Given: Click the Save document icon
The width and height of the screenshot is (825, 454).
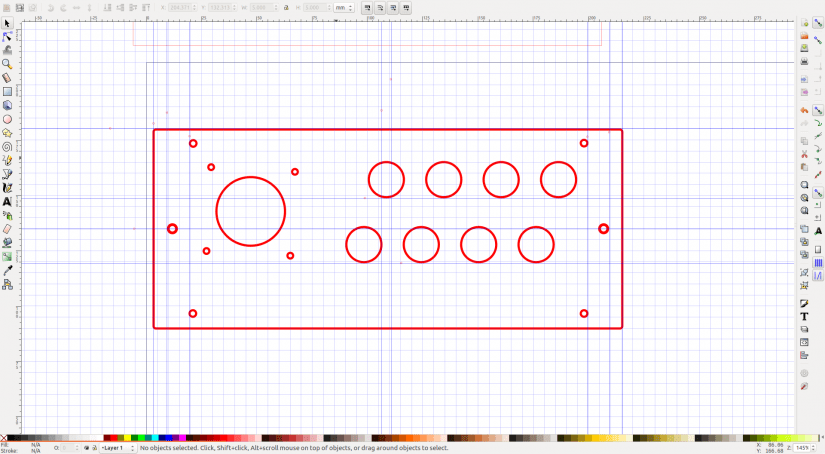Looking at the screenshot, I should coord(804,48).
